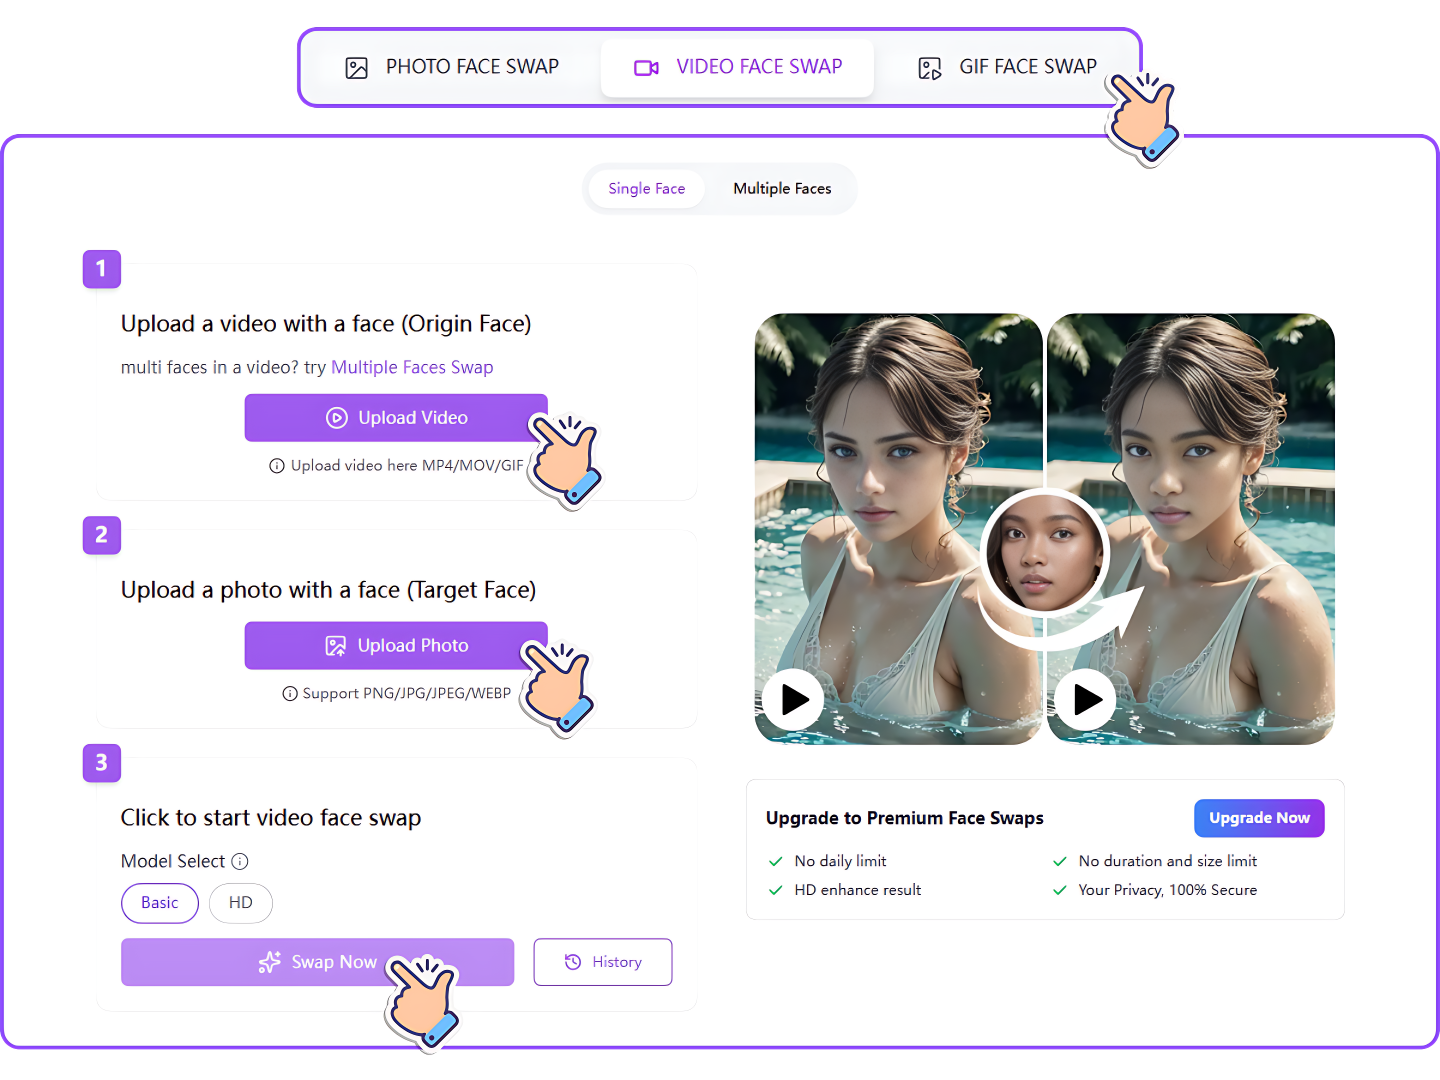Click the GIF Face Swap icon

929,68
